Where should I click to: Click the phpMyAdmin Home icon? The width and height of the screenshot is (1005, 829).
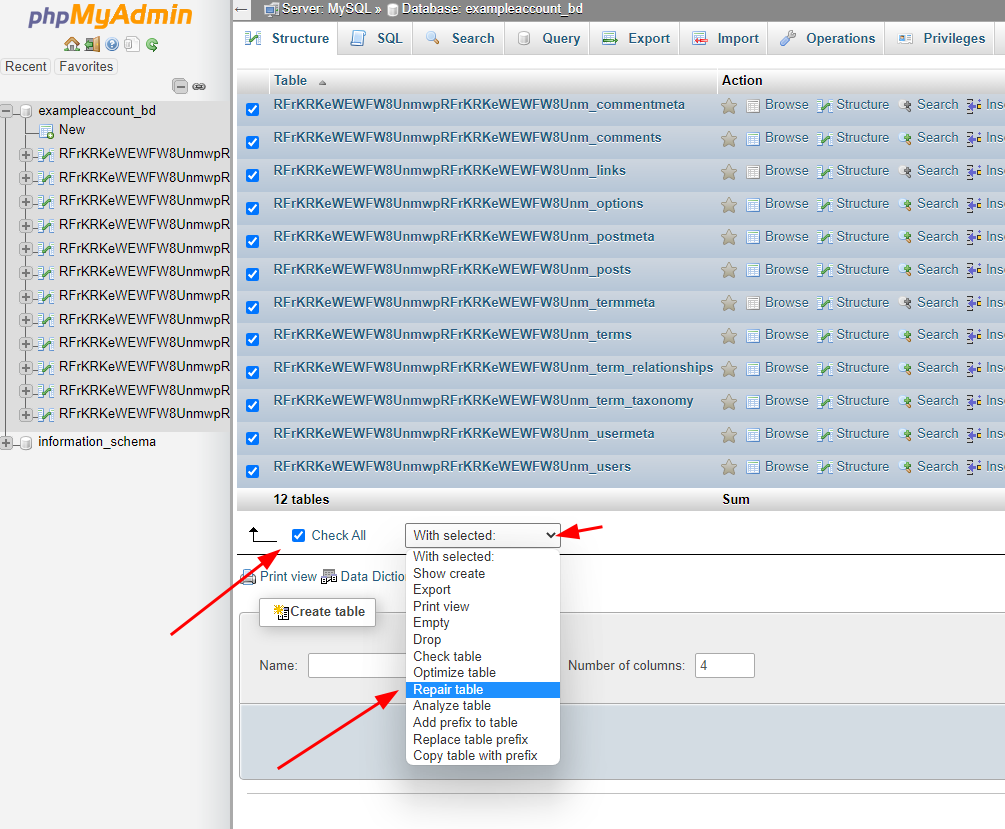(71, 44)
